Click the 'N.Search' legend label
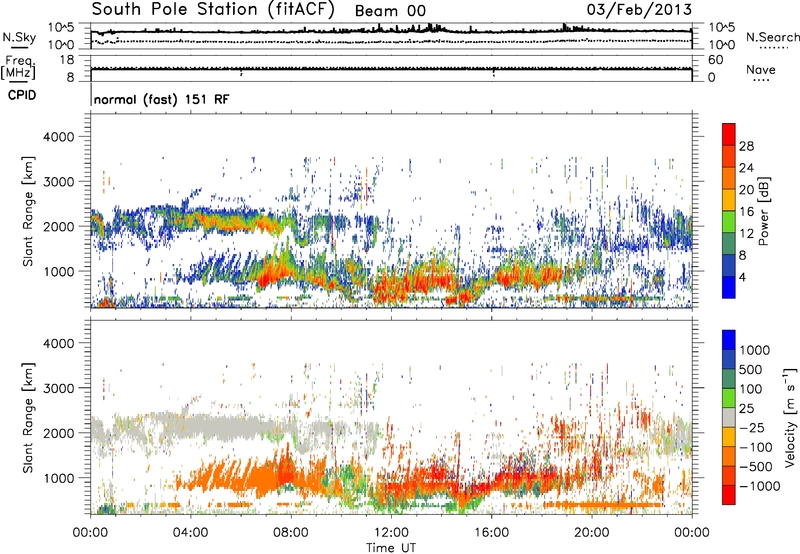The height and width of the screenshot is (554, 800). tap(772, 37)
